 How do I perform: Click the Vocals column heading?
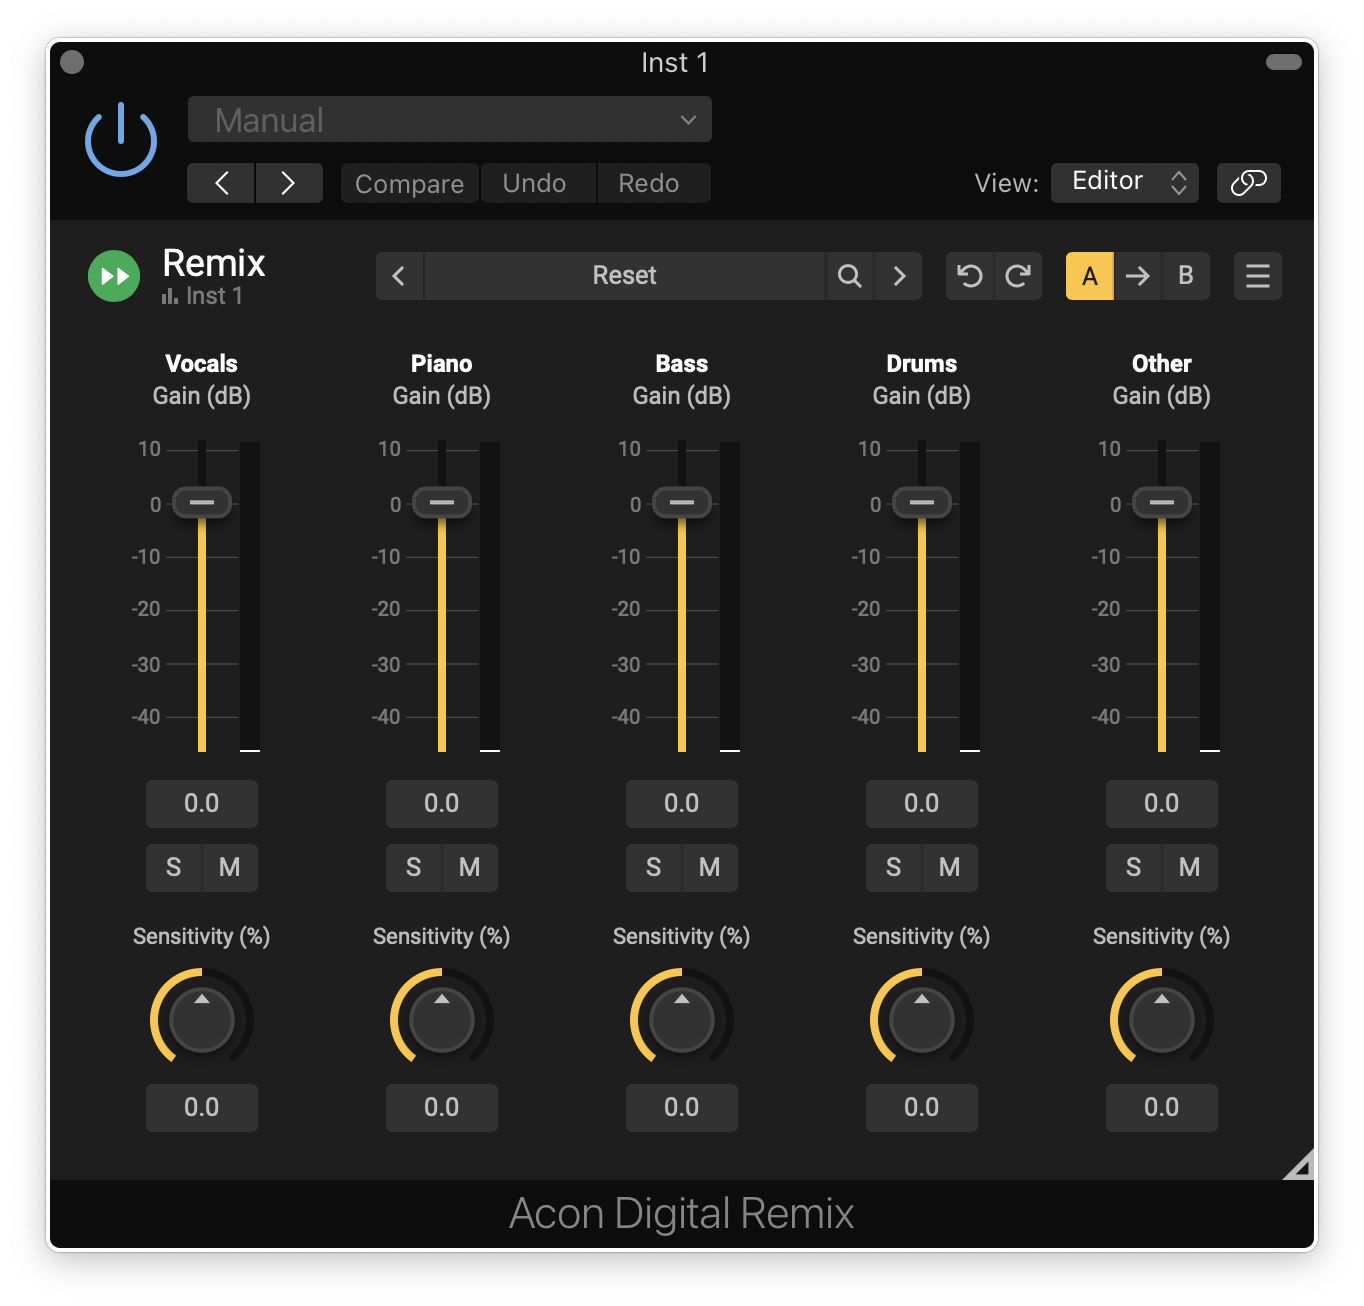[202, 364]
